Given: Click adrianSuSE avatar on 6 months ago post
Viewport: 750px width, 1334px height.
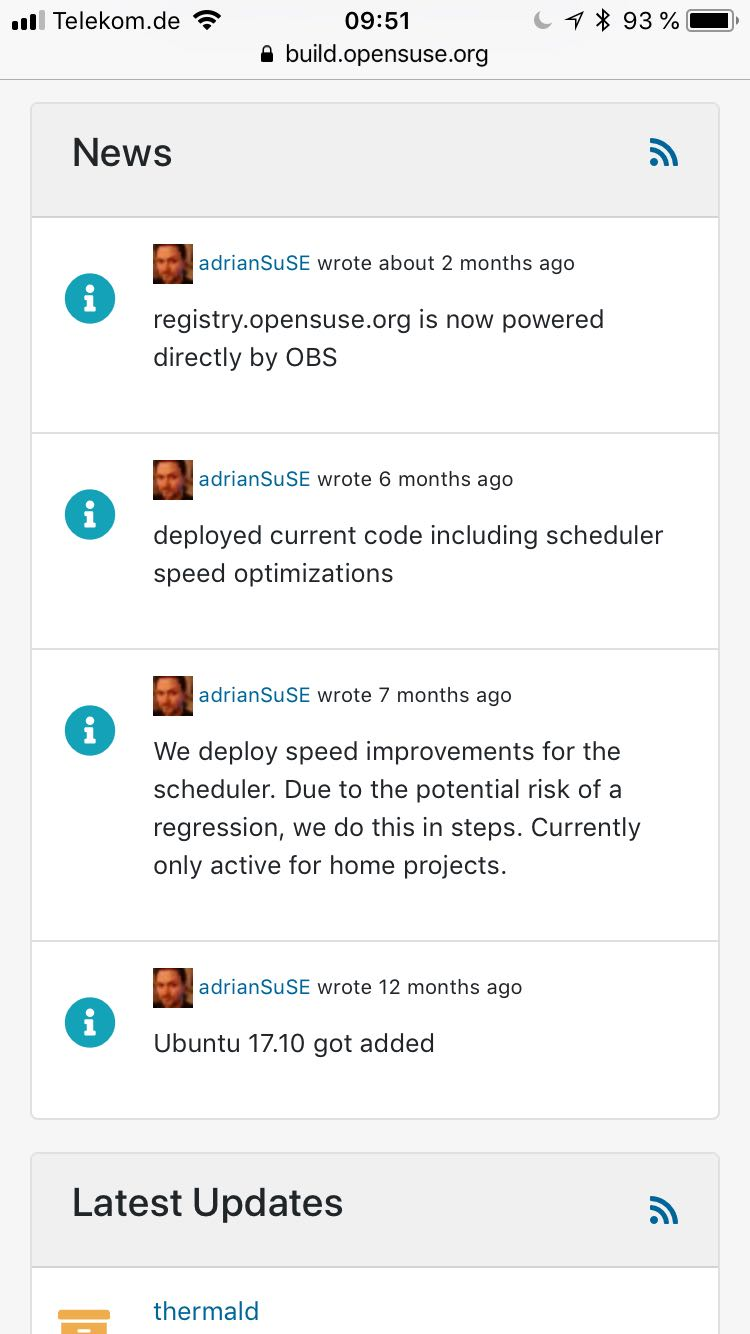Looking at the screenshot, I should point(172,479).
